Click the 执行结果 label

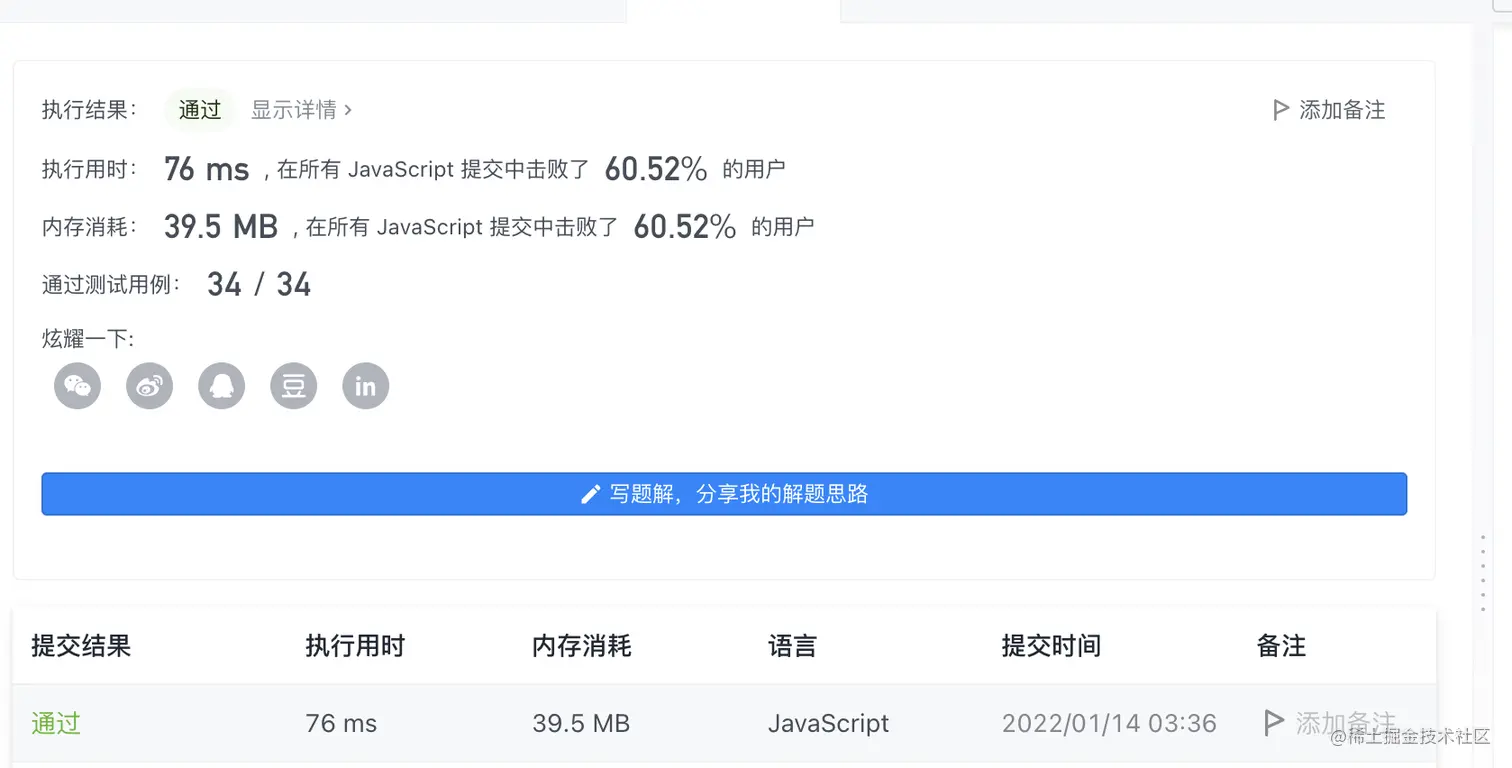pyautogui.click(x=90, y=110)
